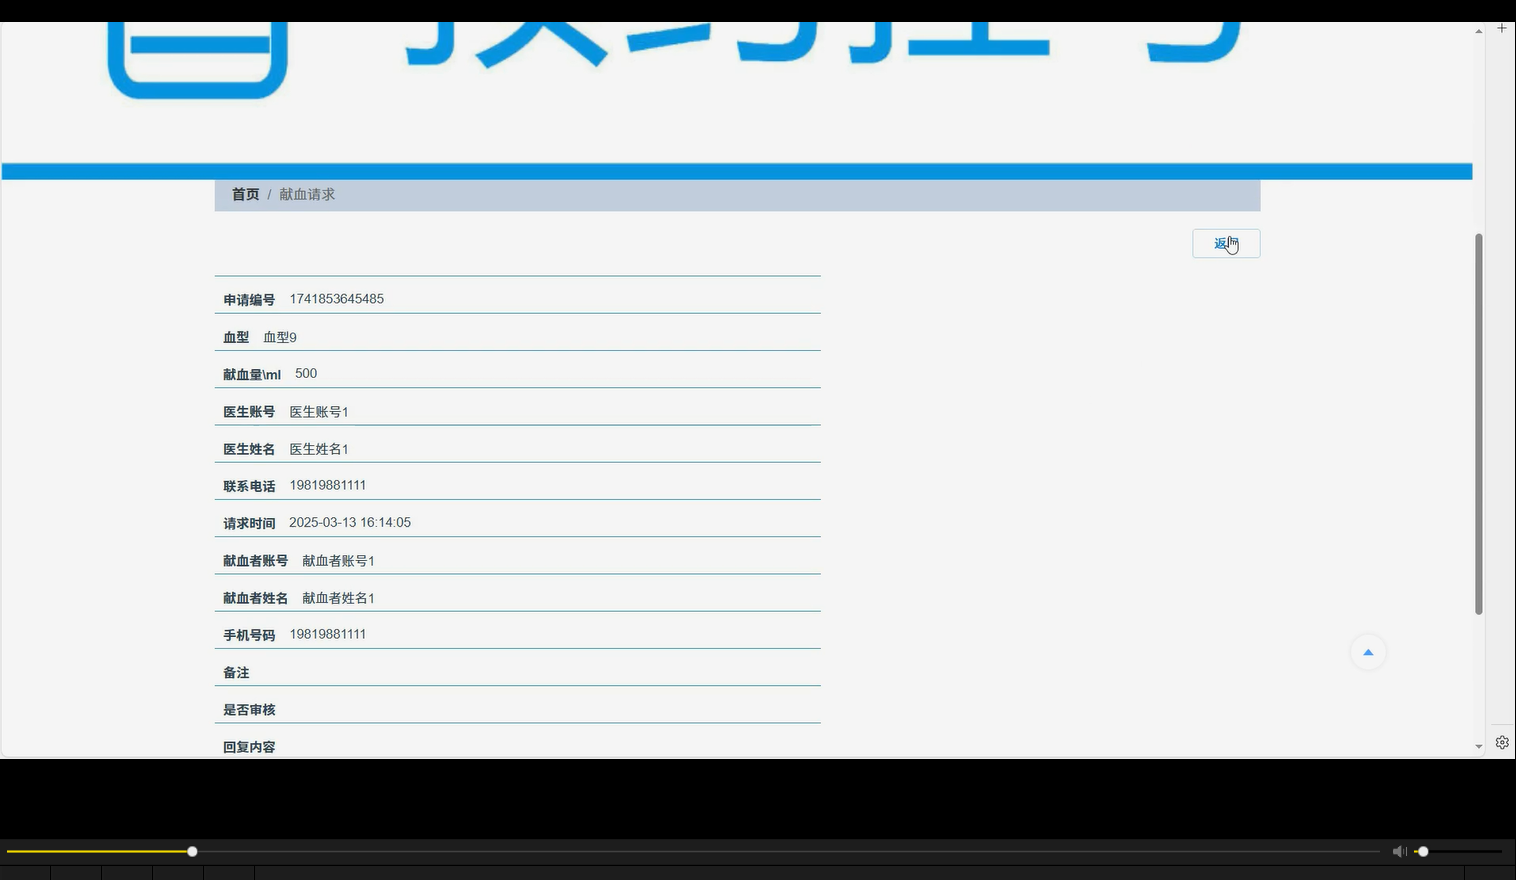The image size is (1516, 880).
Task: Click the scrollbar up arrow
Action: click(x=1479, y=31)
